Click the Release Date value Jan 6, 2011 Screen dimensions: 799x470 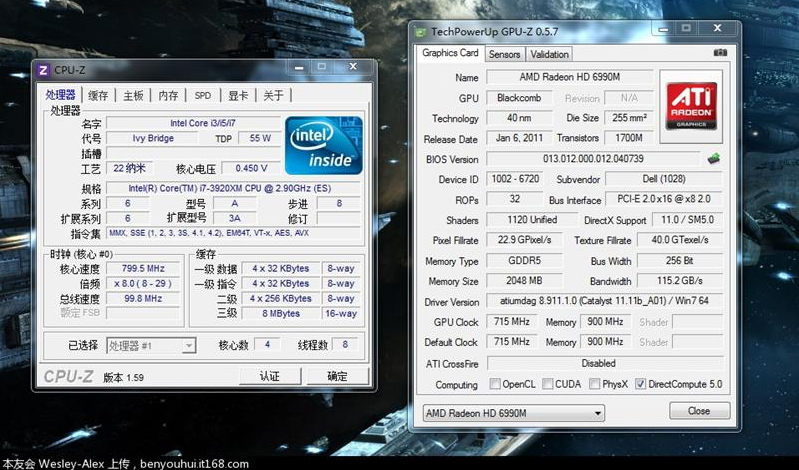[x=519, y=138]
